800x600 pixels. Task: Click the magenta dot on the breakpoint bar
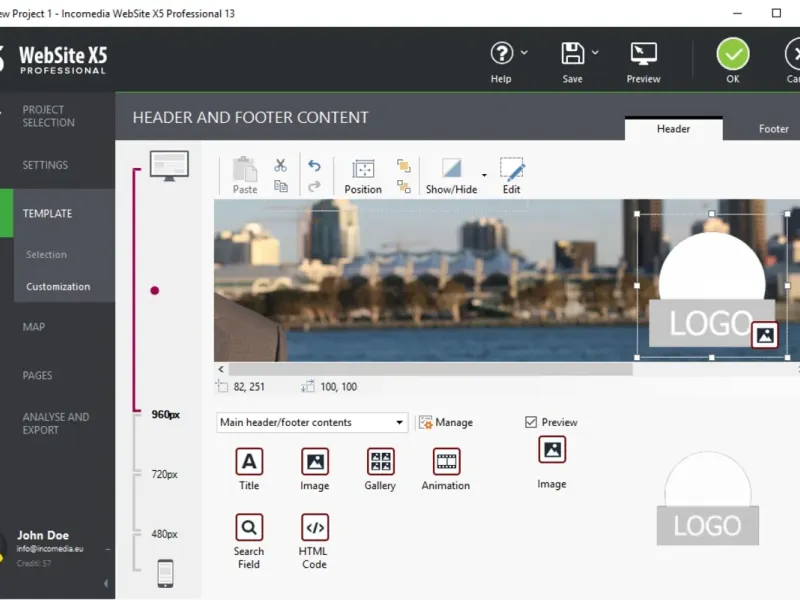click(155, 291)
